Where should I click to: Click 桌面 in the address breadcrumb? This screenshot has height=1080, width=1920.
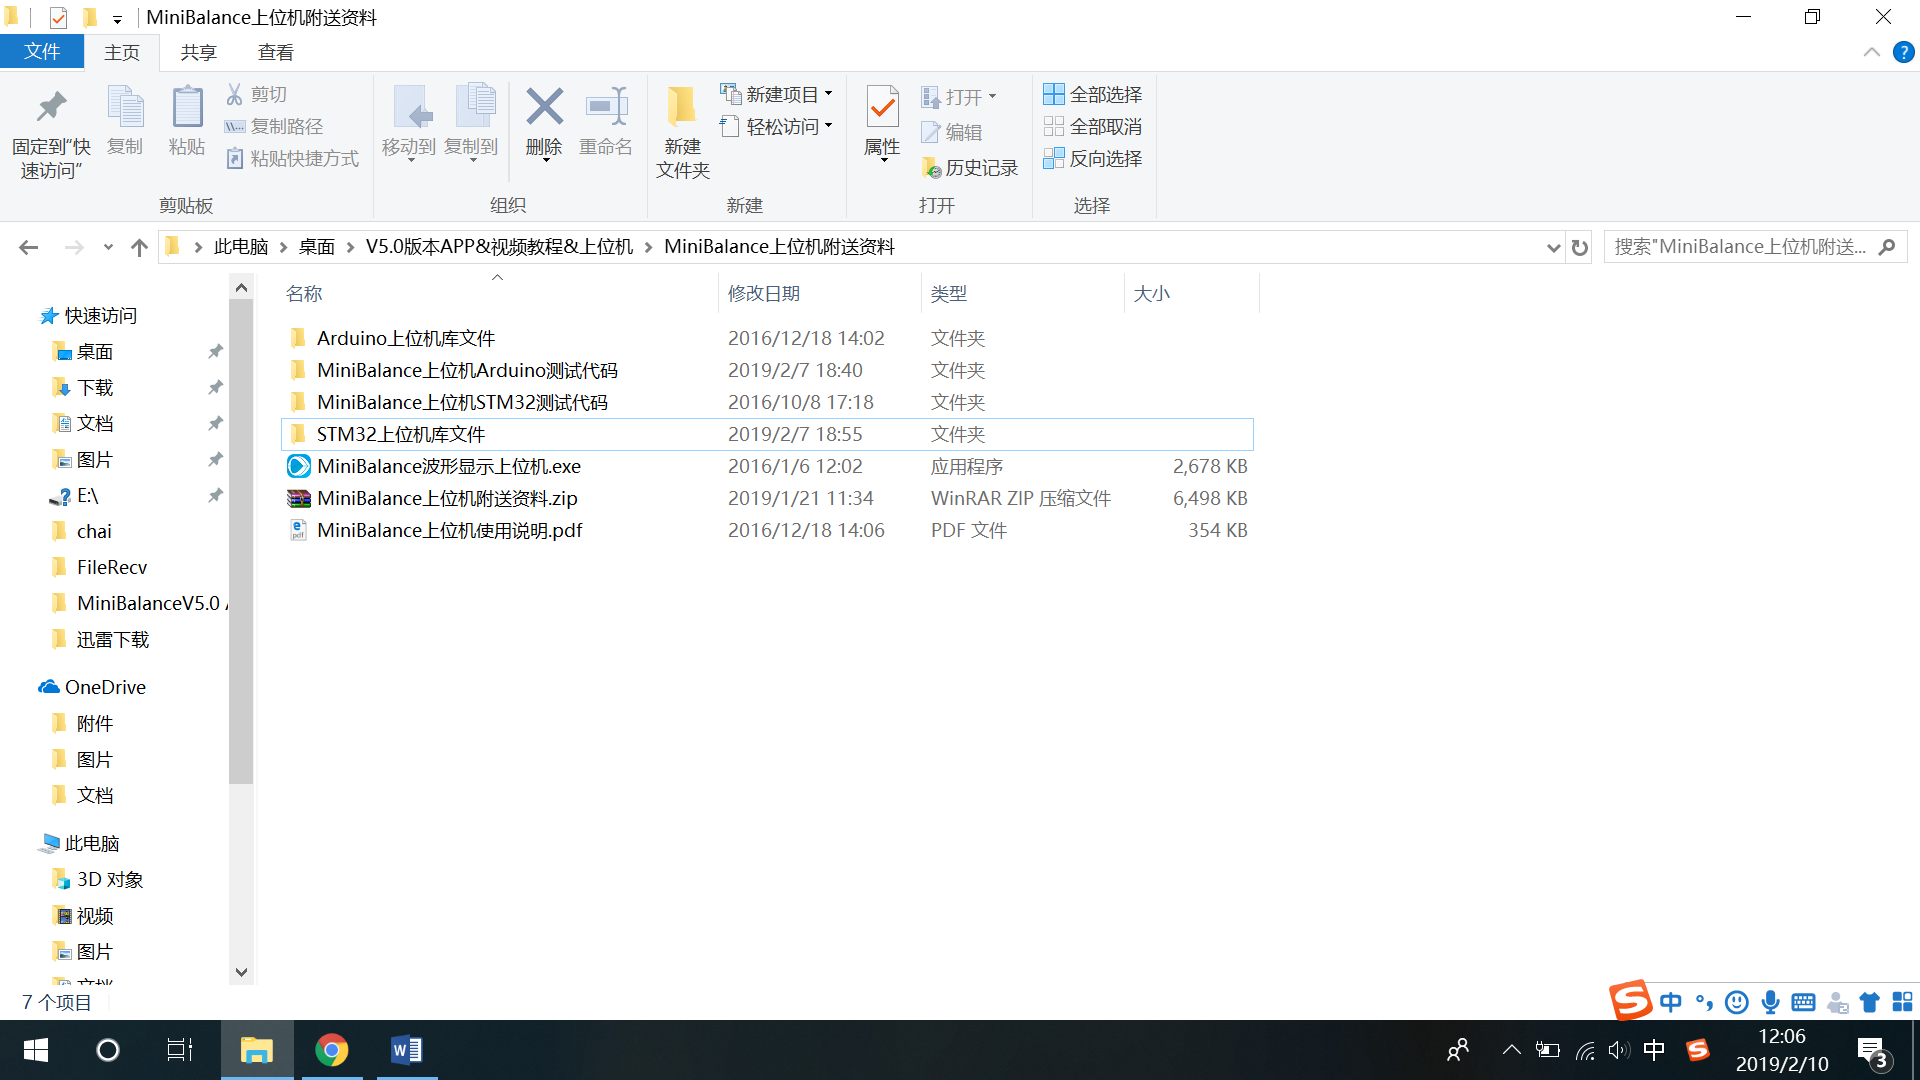point(317,247)
